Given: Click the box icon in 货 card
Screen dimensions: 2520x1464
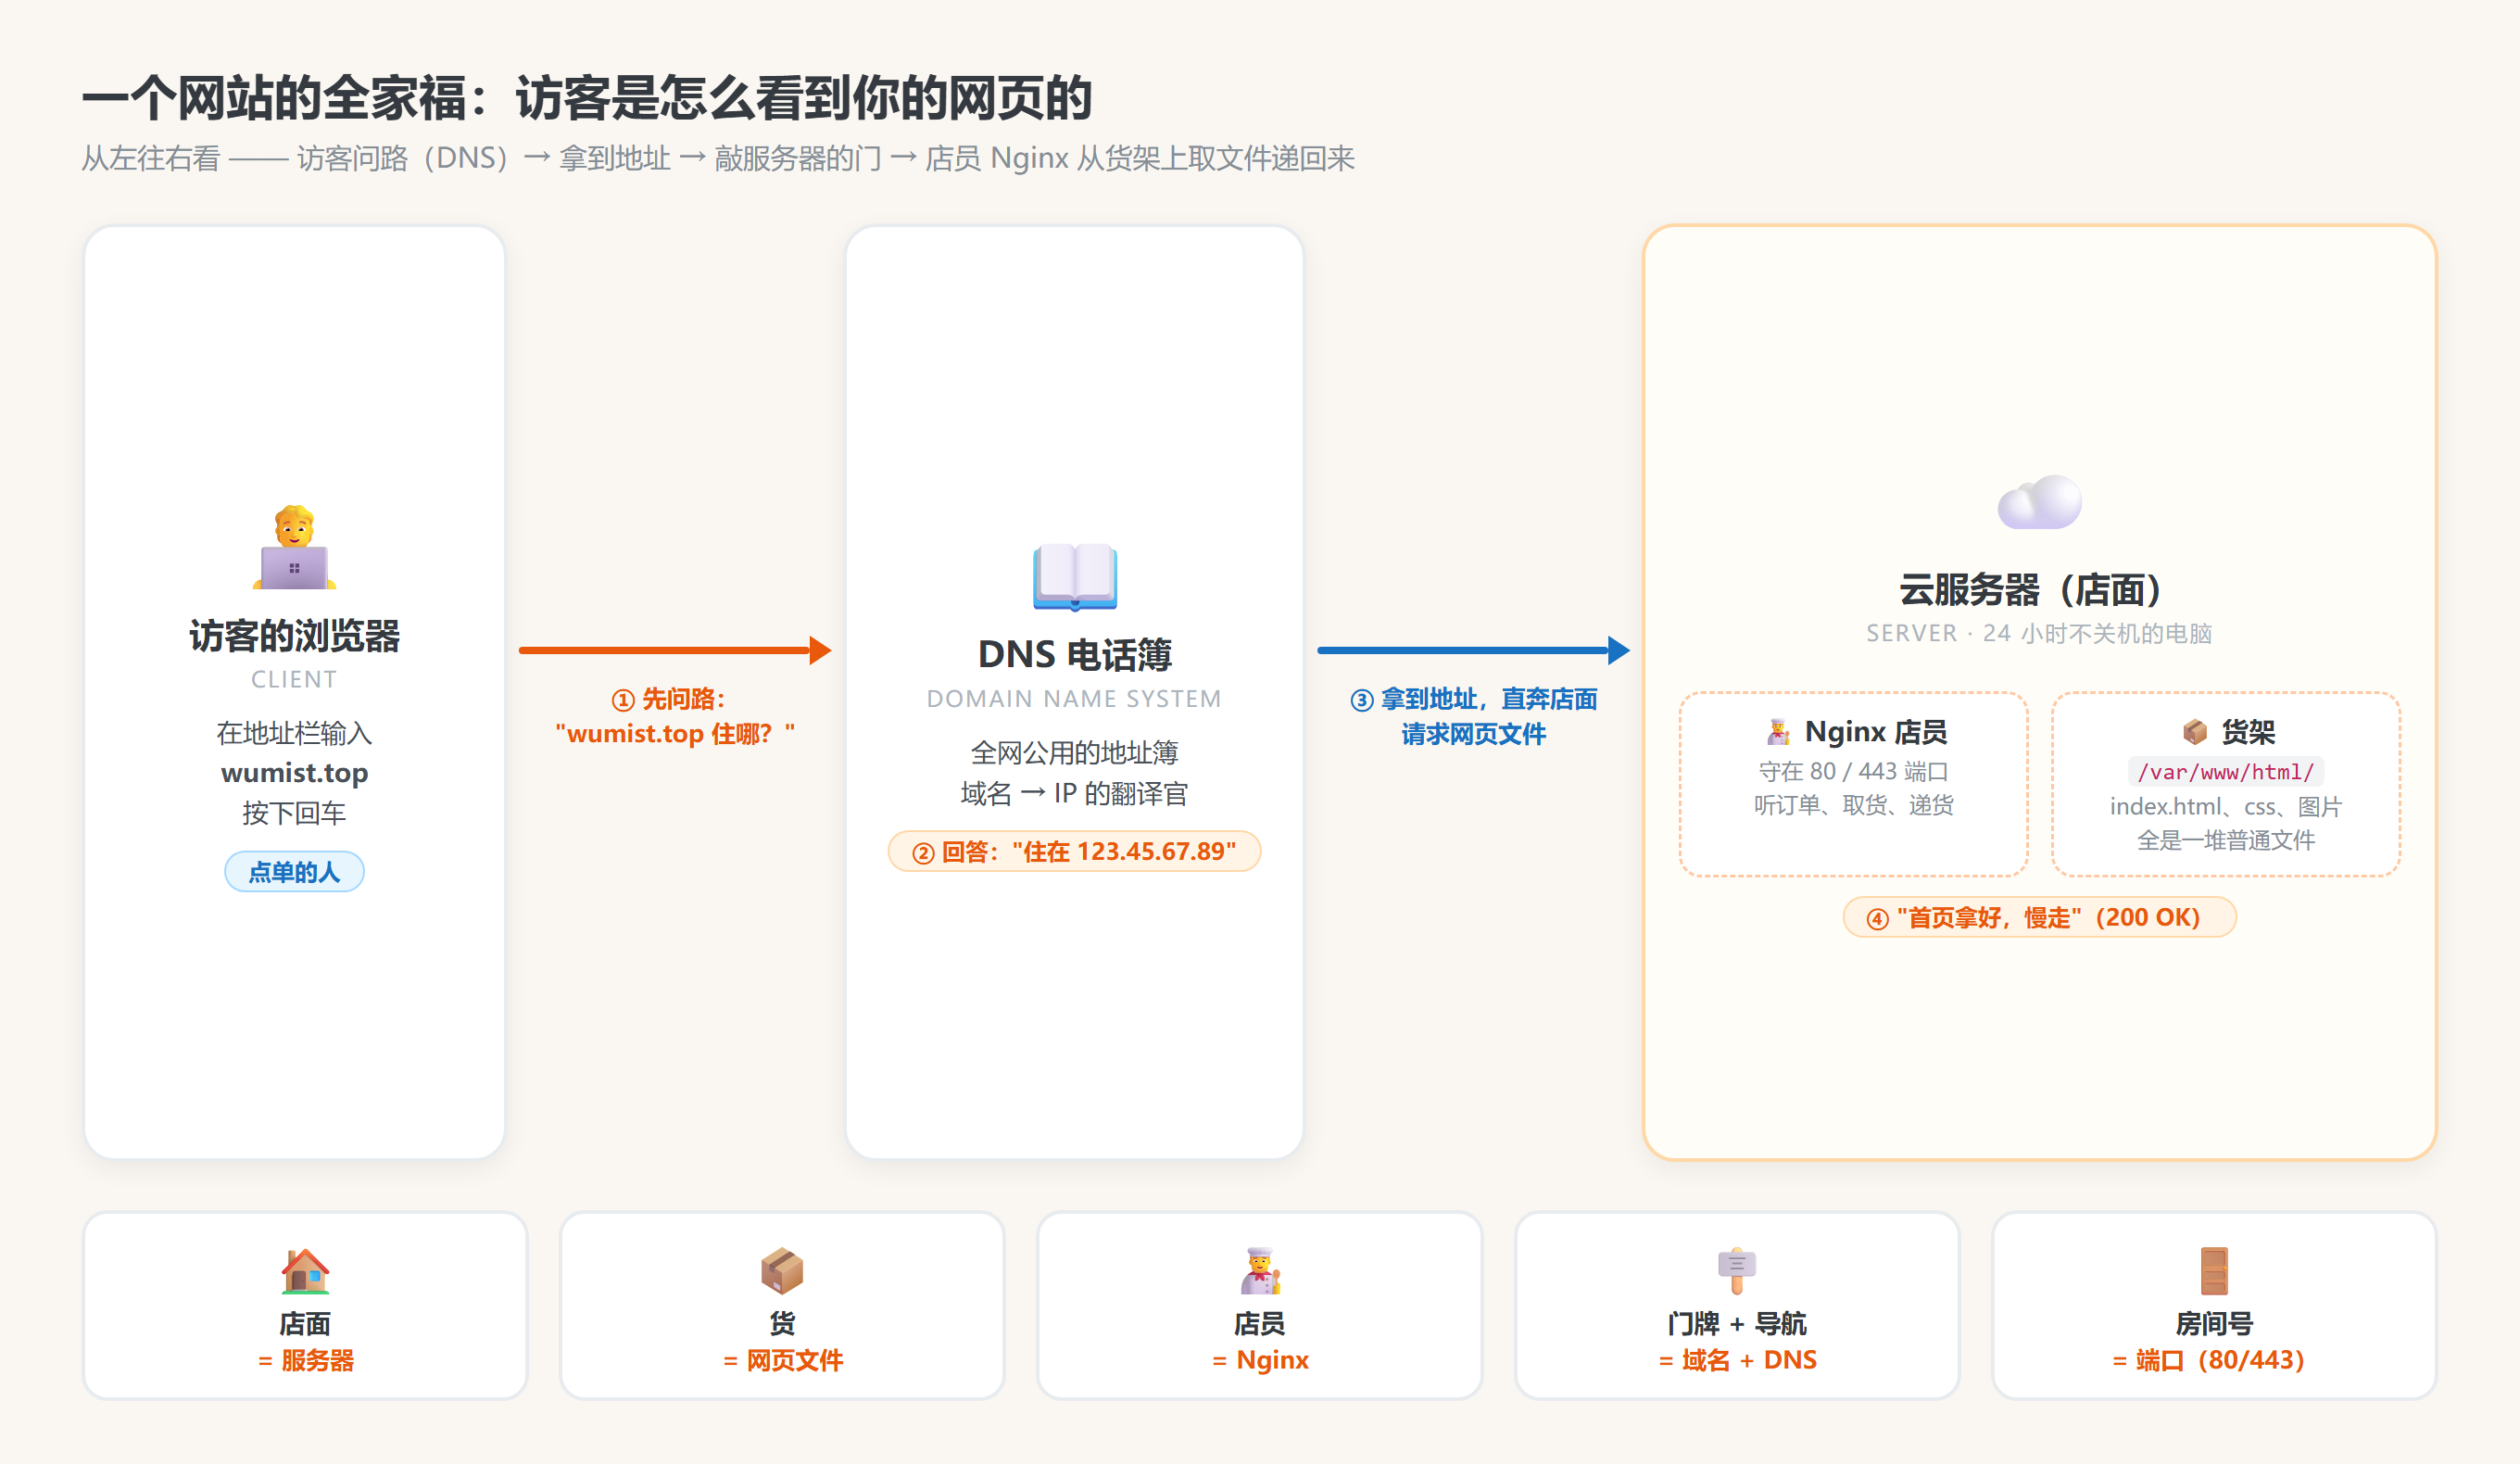Looking at the screenshot, I should pyautogui.click(x=782, y=1270).
